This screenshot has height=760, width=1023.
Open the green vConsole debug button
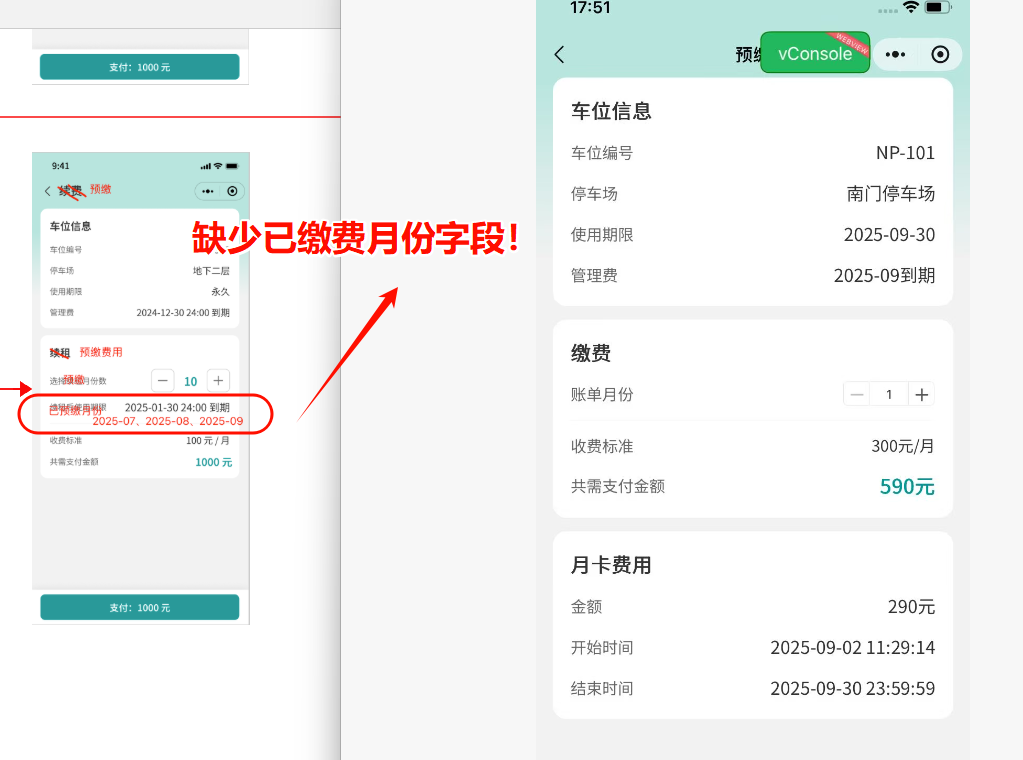pos(815,53)
